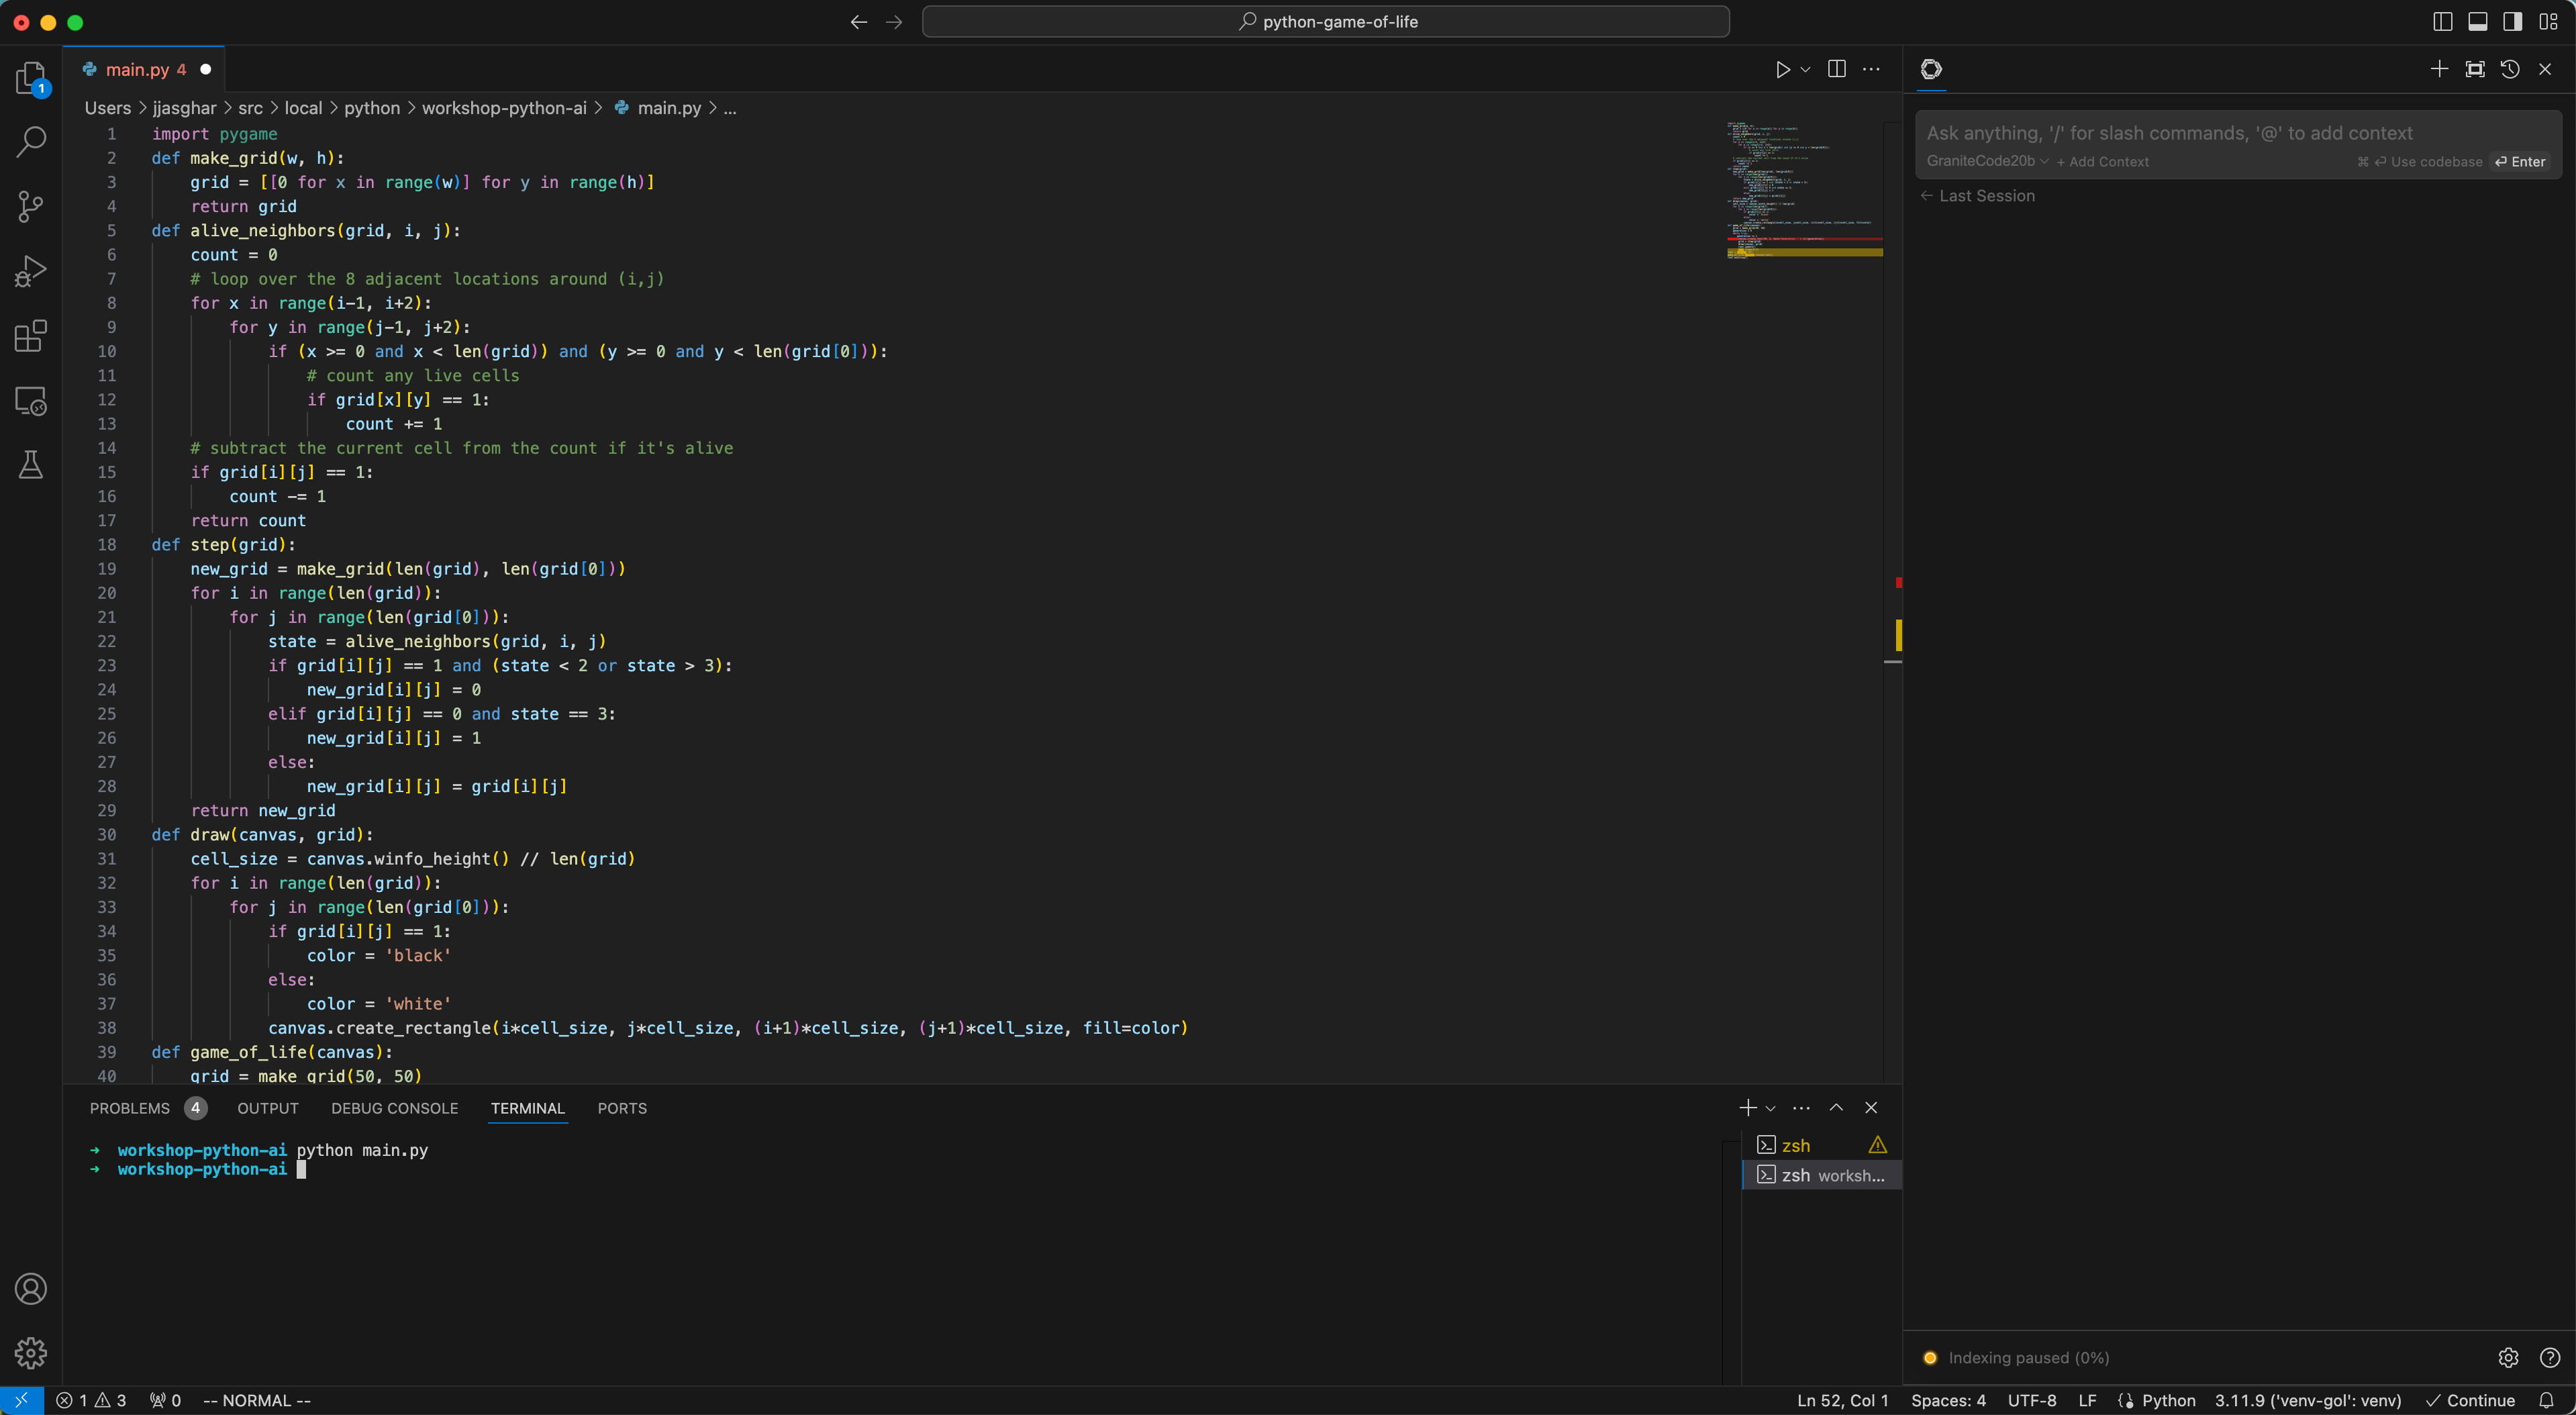Select the zsh worksh... terminal entry
This screenshot has height=1415, width=2576.
tap(1821, 1175)
